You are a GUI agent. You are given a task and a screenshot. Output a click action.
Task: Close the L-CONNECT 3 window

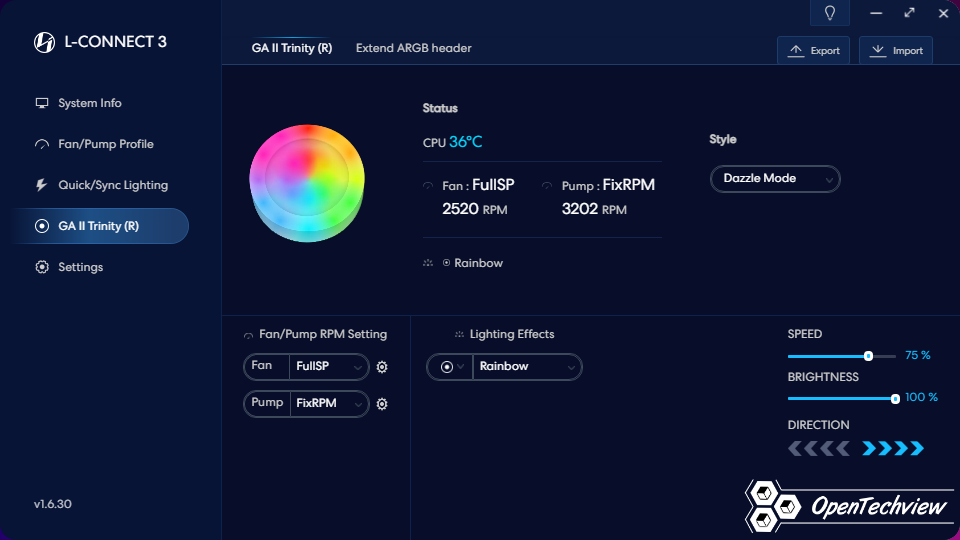943,13
